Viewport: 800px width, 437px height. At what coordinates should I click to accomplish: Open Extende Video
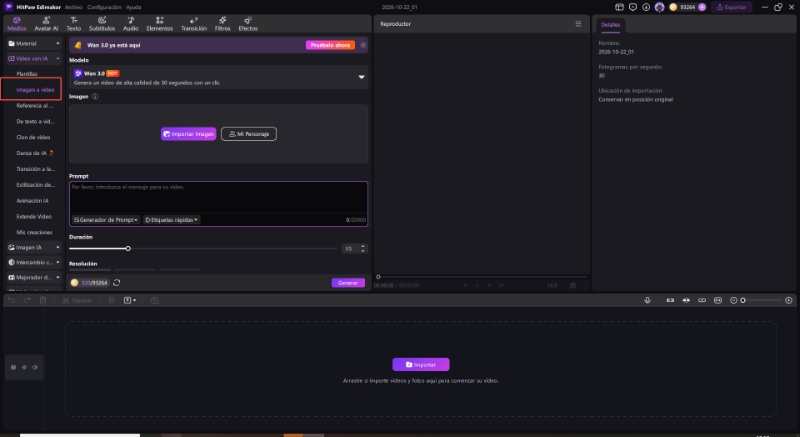34,216
